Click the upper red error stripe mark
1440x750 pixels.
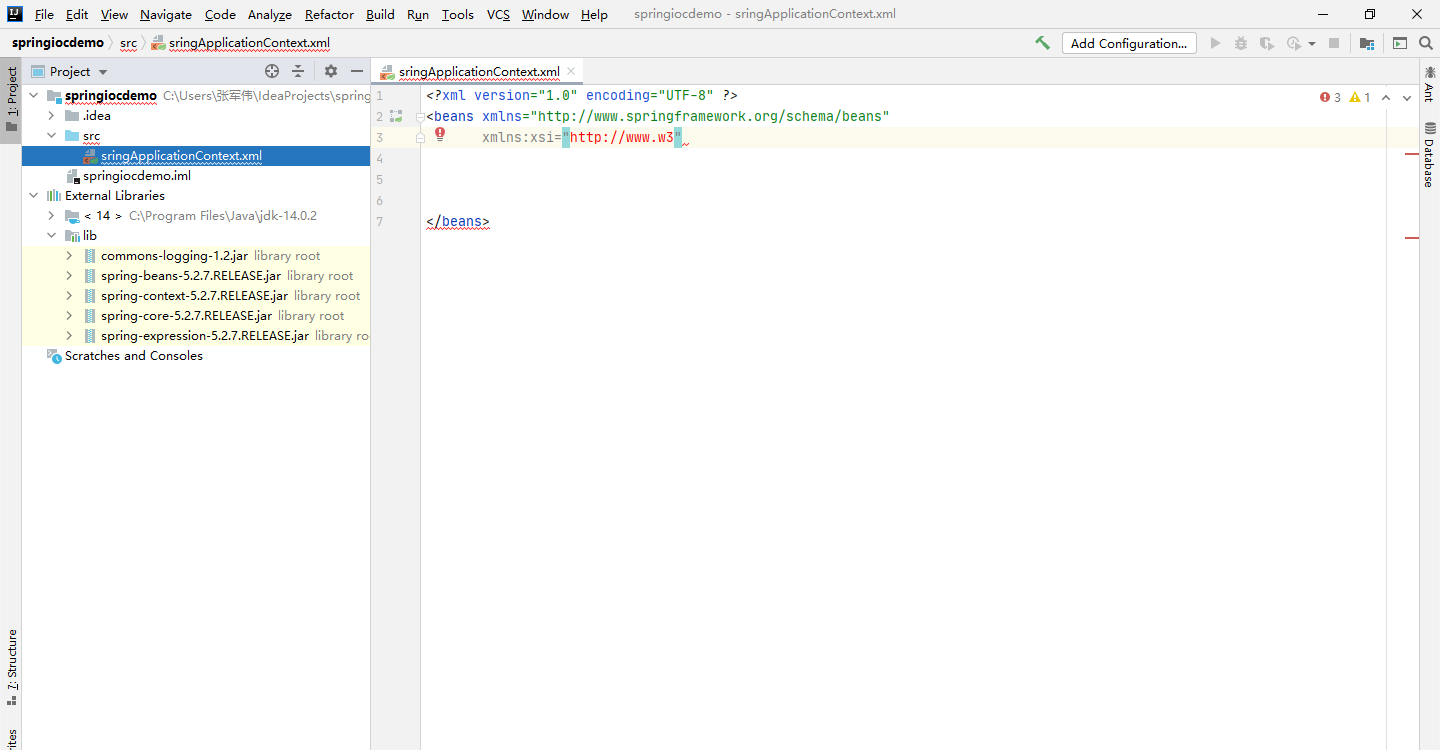pyautogui.click(x=1412, y=154)
